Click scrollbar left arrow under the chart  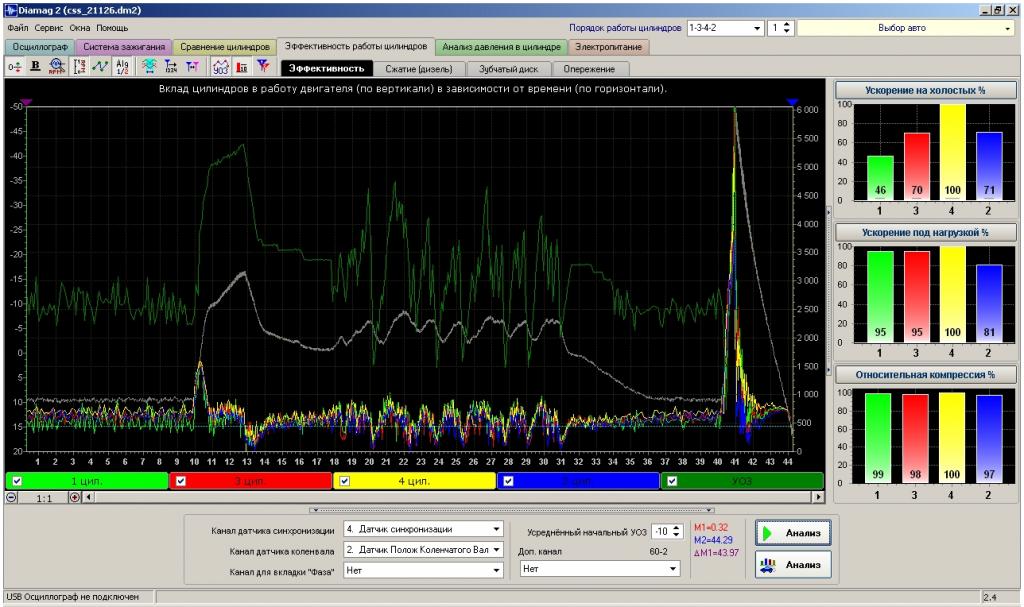[89, 497]
